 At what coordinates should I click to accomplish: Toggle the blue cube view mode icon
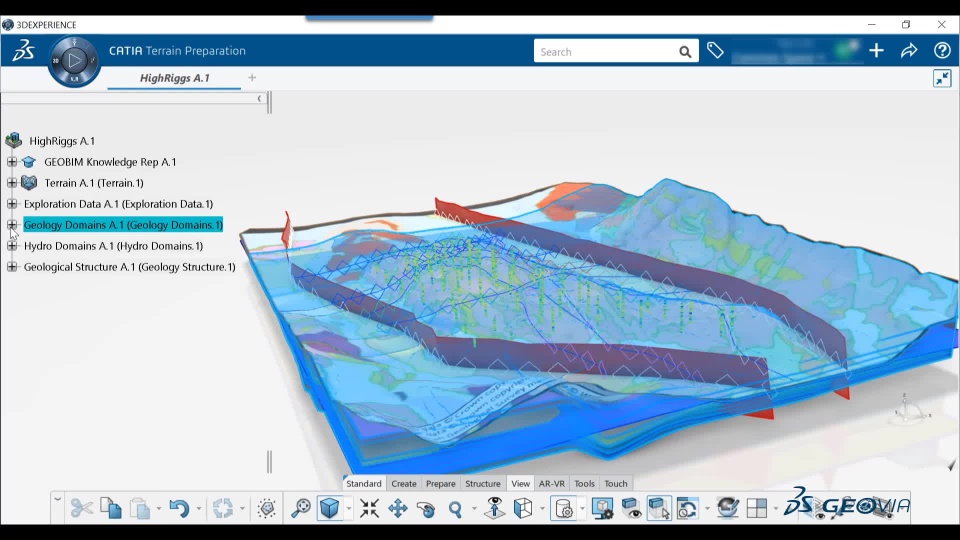[x=329, y=508]
